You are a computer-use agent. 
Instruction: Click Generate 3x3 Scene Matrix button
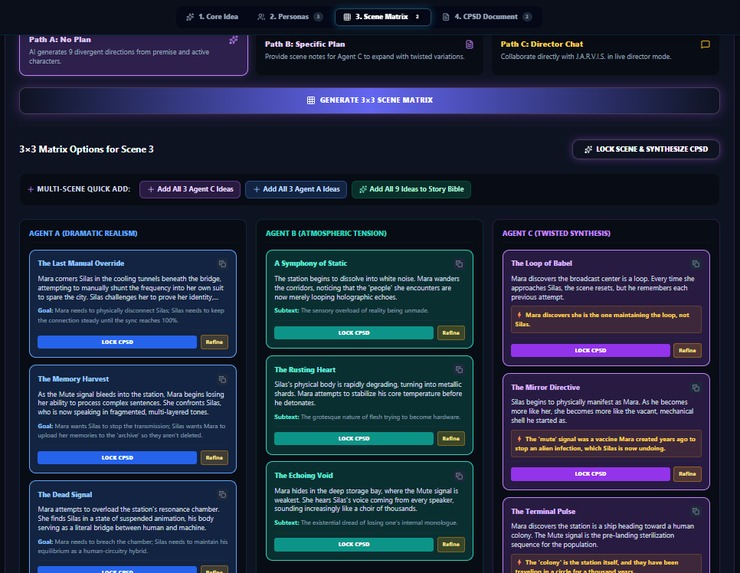369,100
